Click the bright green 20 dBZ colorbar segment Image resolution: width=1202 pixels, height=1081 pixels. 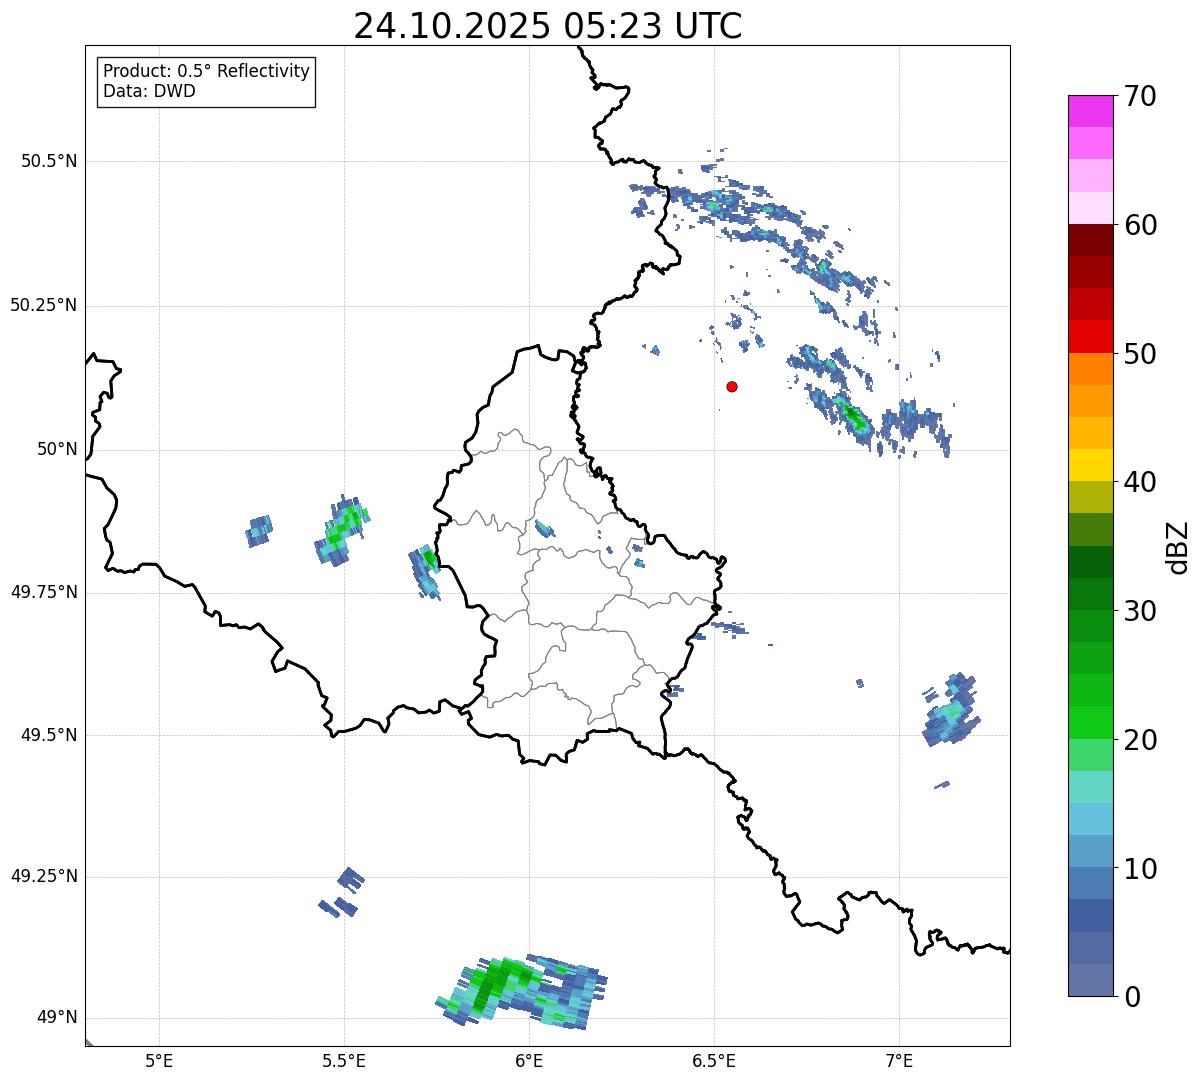coord(1091,723)
